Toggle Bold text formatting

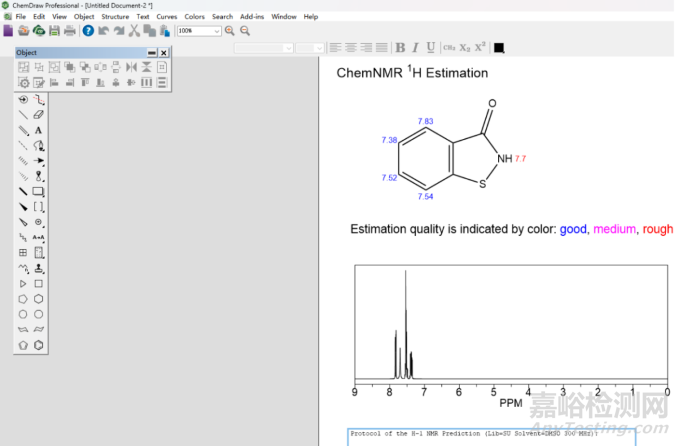coord(400,47)
